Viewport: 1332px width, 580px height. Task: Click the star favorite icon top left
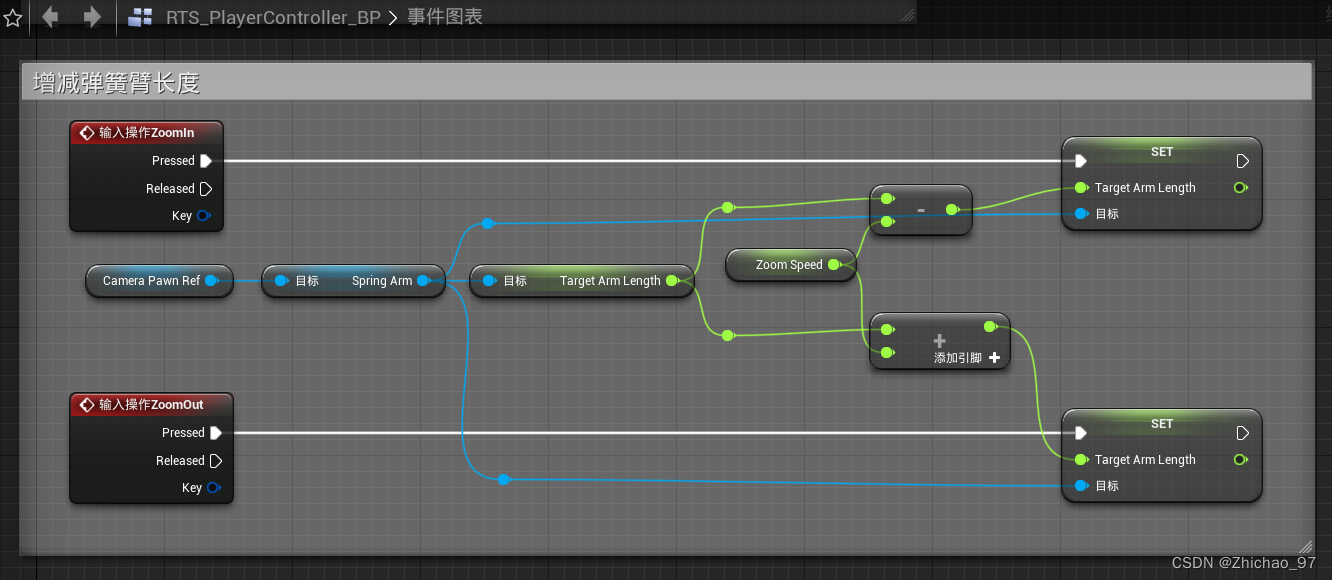[12, 15]
